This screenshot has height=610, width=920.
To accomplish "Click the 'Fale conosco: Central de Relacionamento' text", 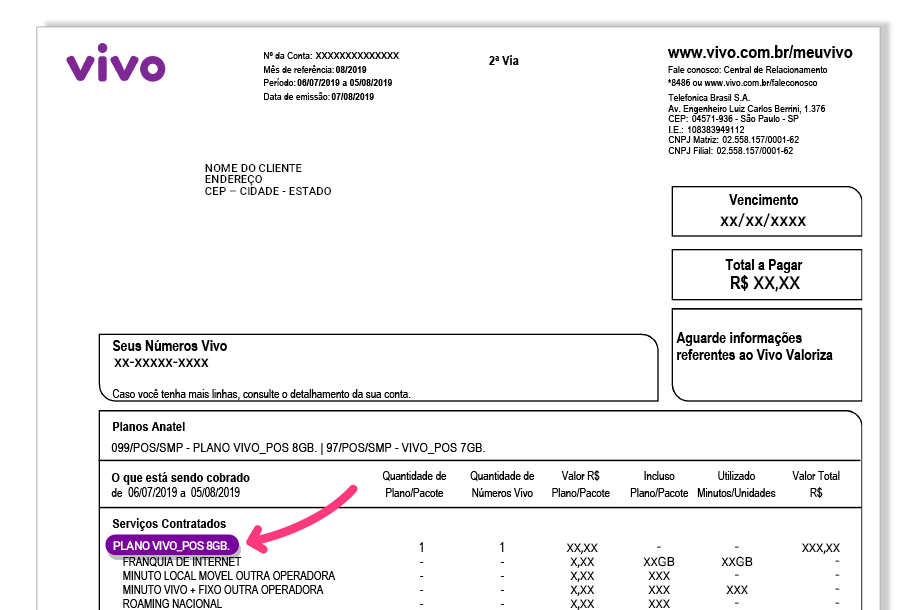I will [748, 70].
